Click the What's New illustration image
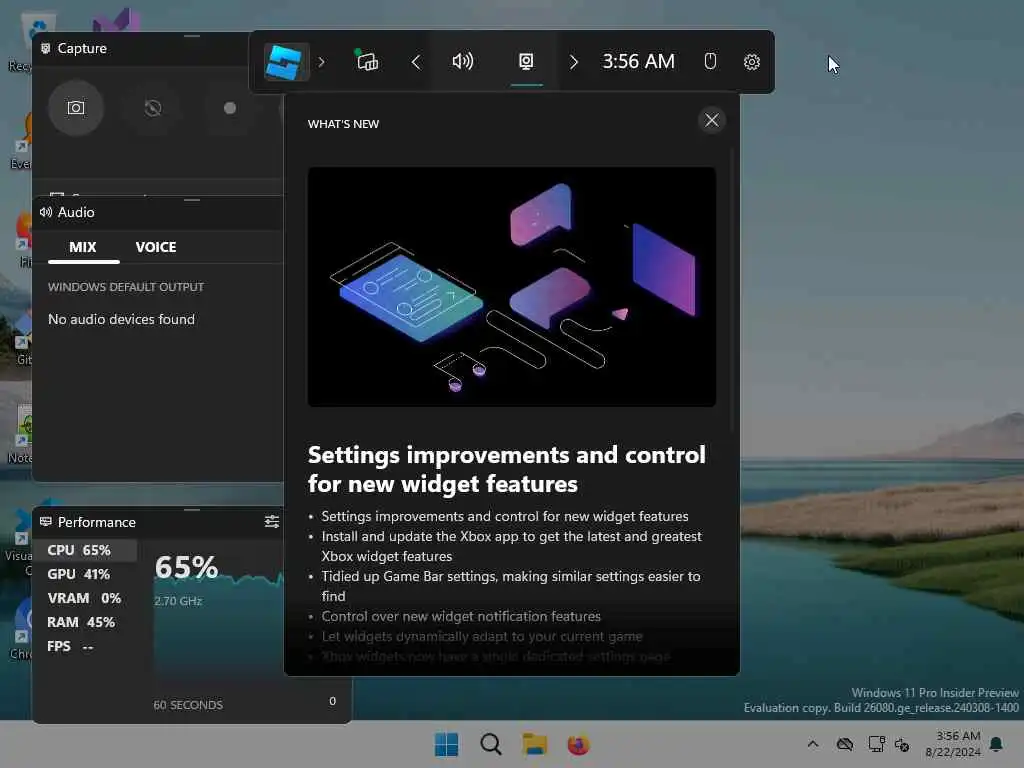Screen dimensions: 1024x768 (x=512, y=287)
